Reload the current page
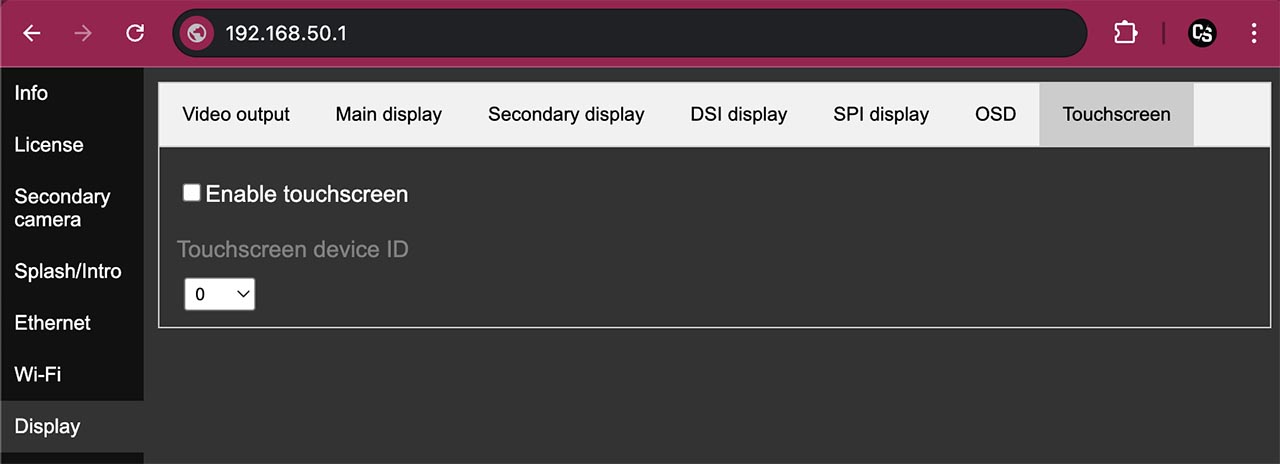 [135, 33]
